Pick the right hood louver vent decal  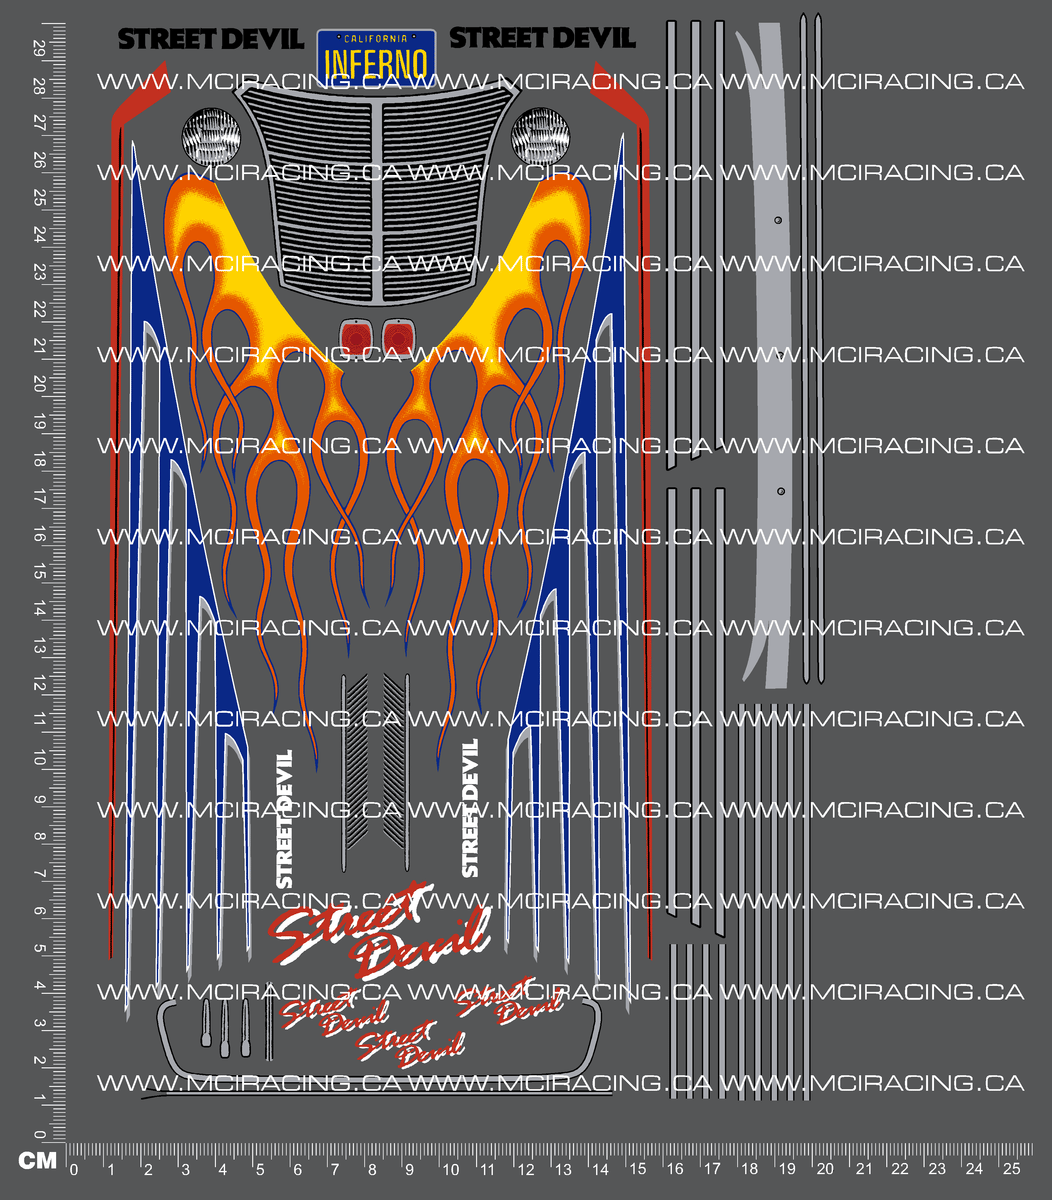tap(401, 770)
